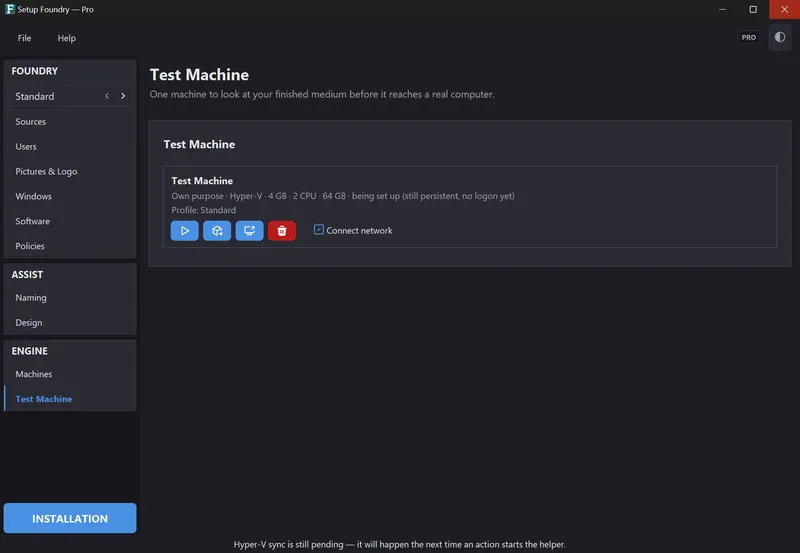Click the page description about finished medium
The height and width of the screenshot is (553, 800).
click(x=322, y=94)
